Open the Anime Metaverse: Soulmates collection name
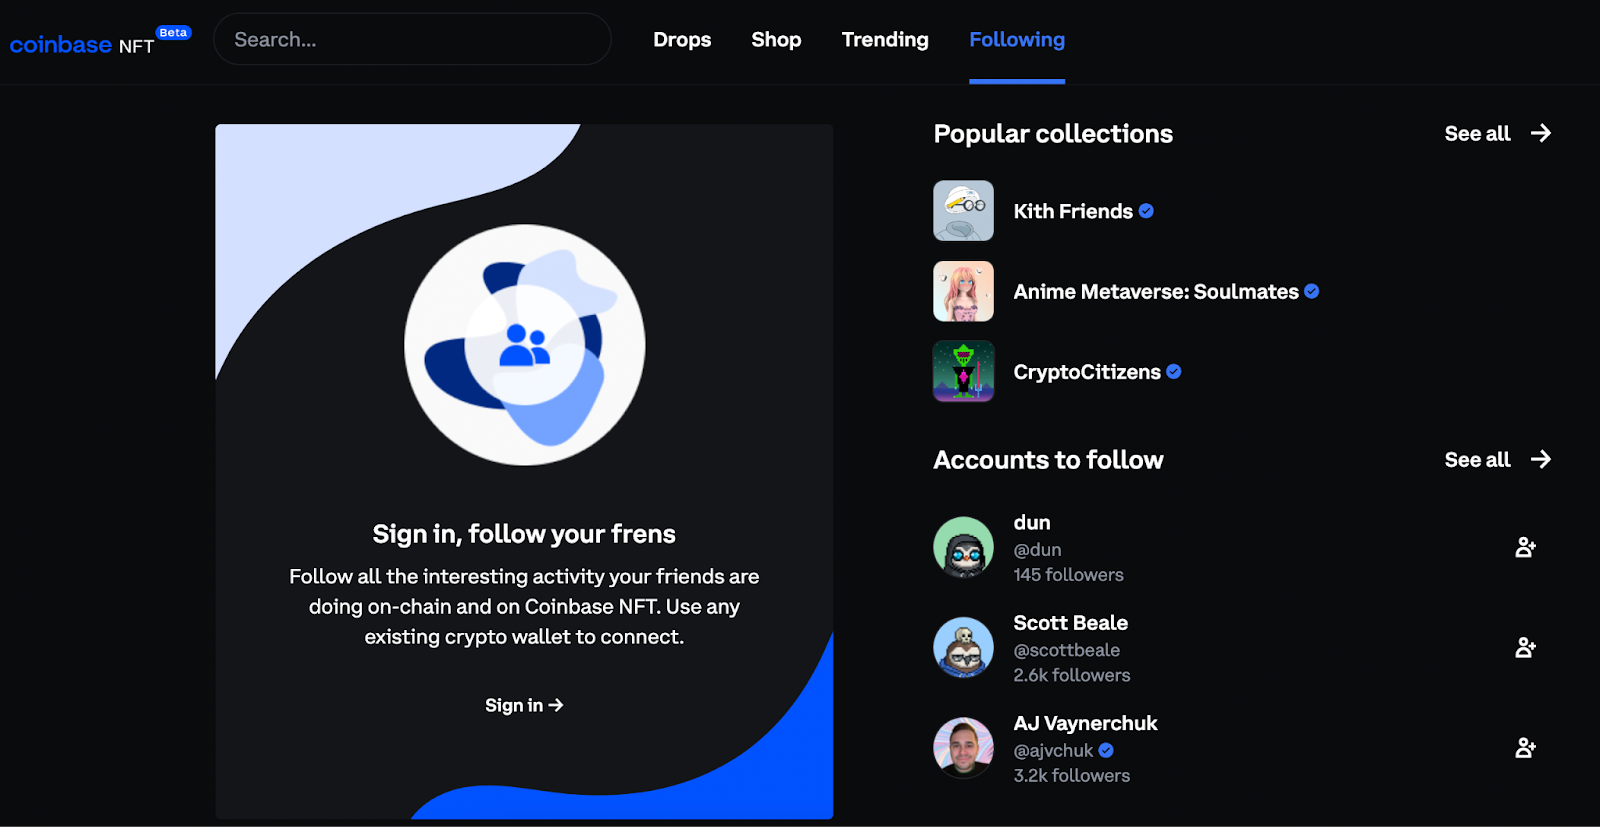The height and width of the screenshot is (827, 1600). click(x=1156, y=292)
